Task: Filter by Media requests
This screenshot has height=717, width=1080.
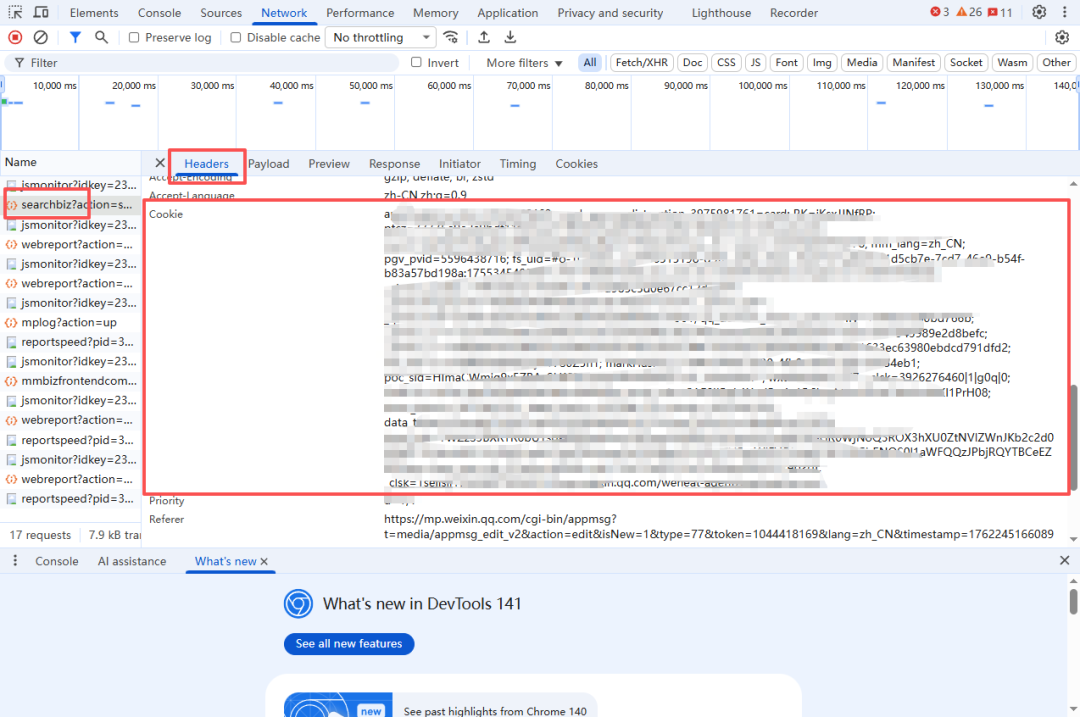Action: tap(862, 62)
